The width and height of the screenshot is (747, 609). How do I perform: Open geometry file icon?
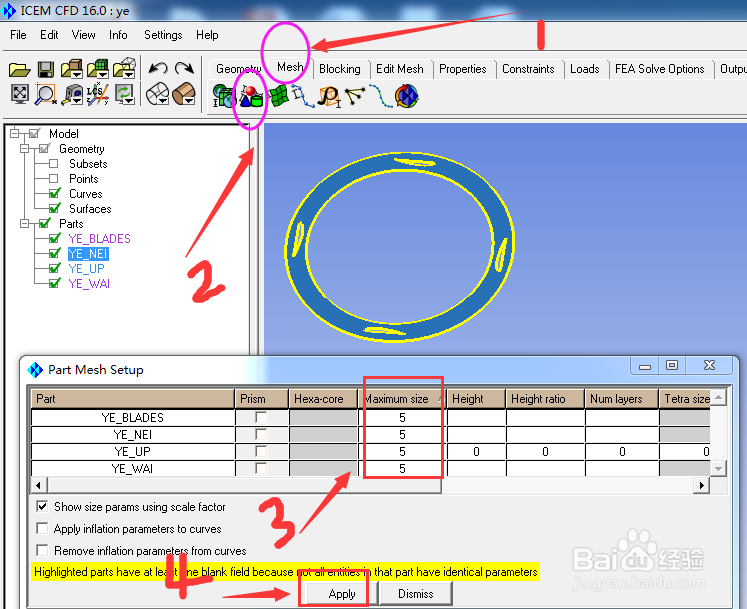tap(71, 69)
